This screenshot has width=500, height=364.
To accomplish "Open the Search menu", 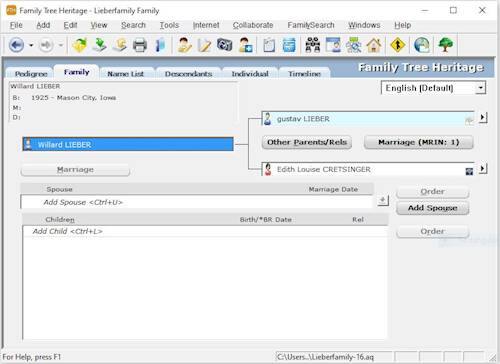I will tap(133, 25).
